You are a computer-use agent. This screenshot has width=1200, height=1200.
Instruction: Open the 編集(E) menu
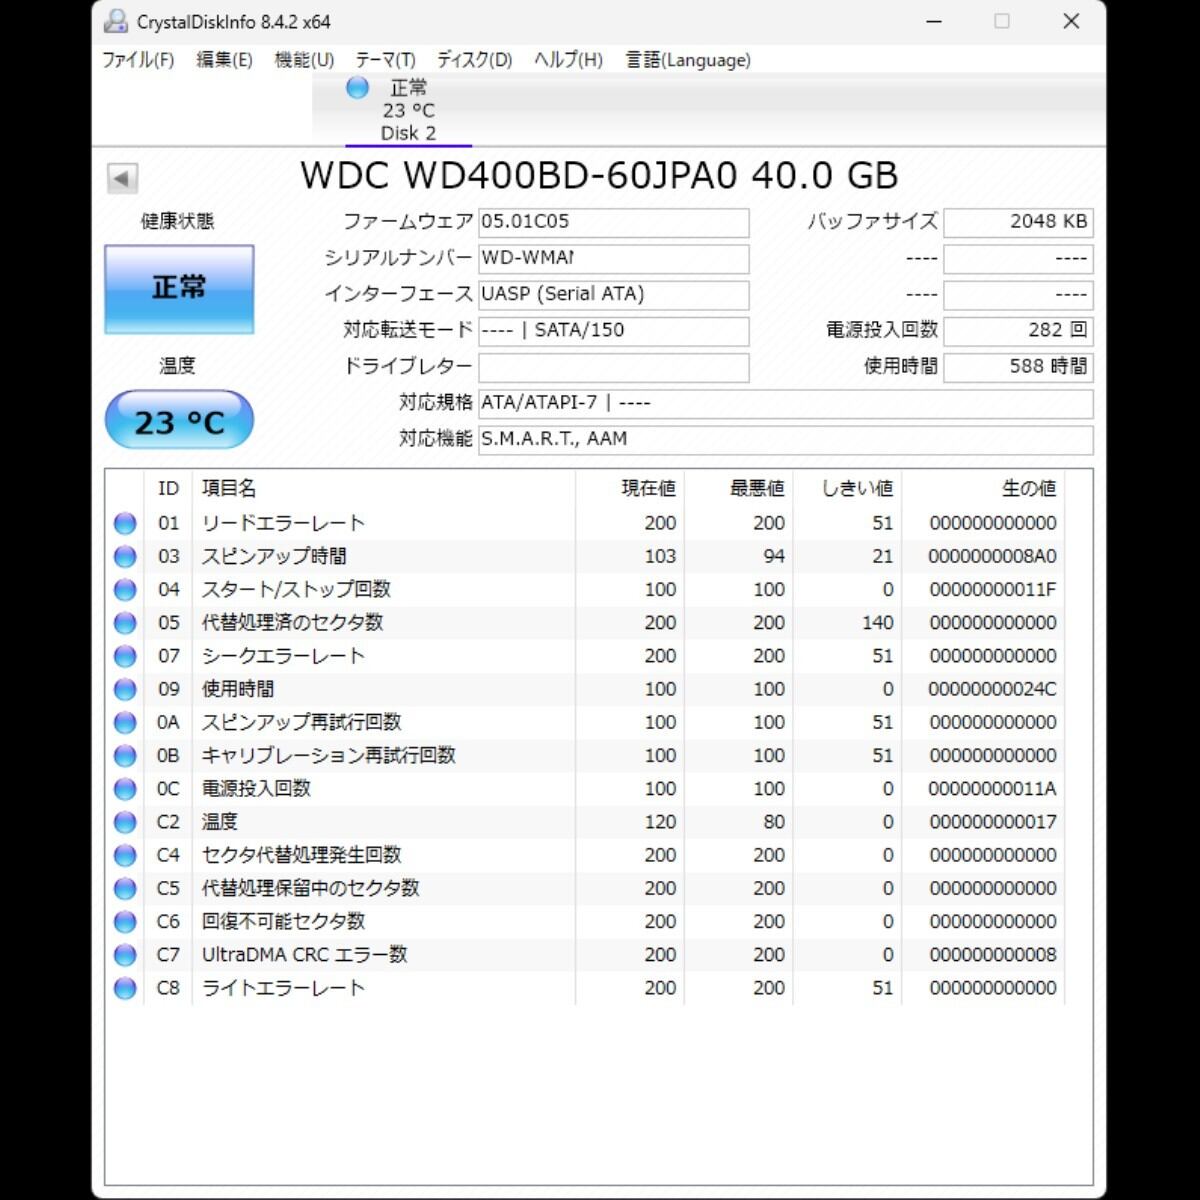point(224,60)
